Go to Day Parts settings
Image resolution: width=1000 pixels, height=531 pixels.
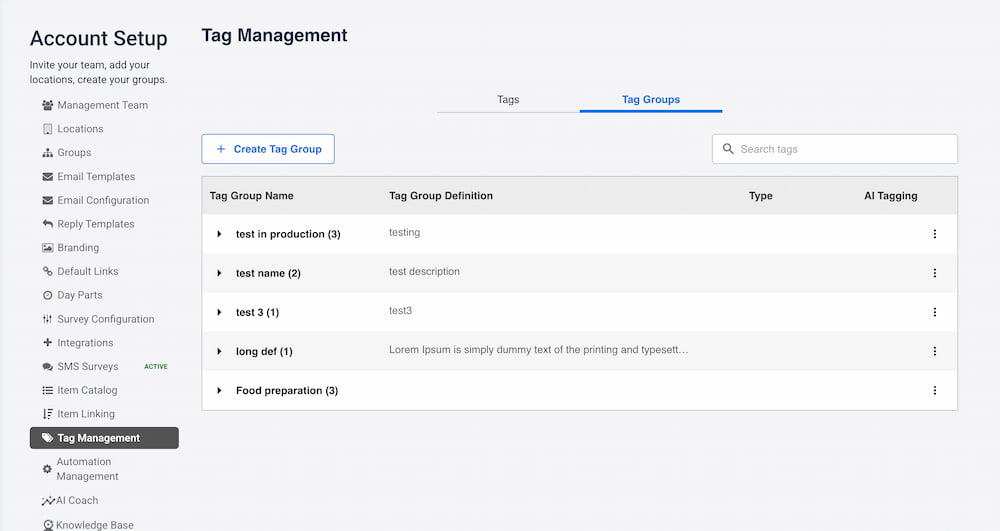click(80, 295)
